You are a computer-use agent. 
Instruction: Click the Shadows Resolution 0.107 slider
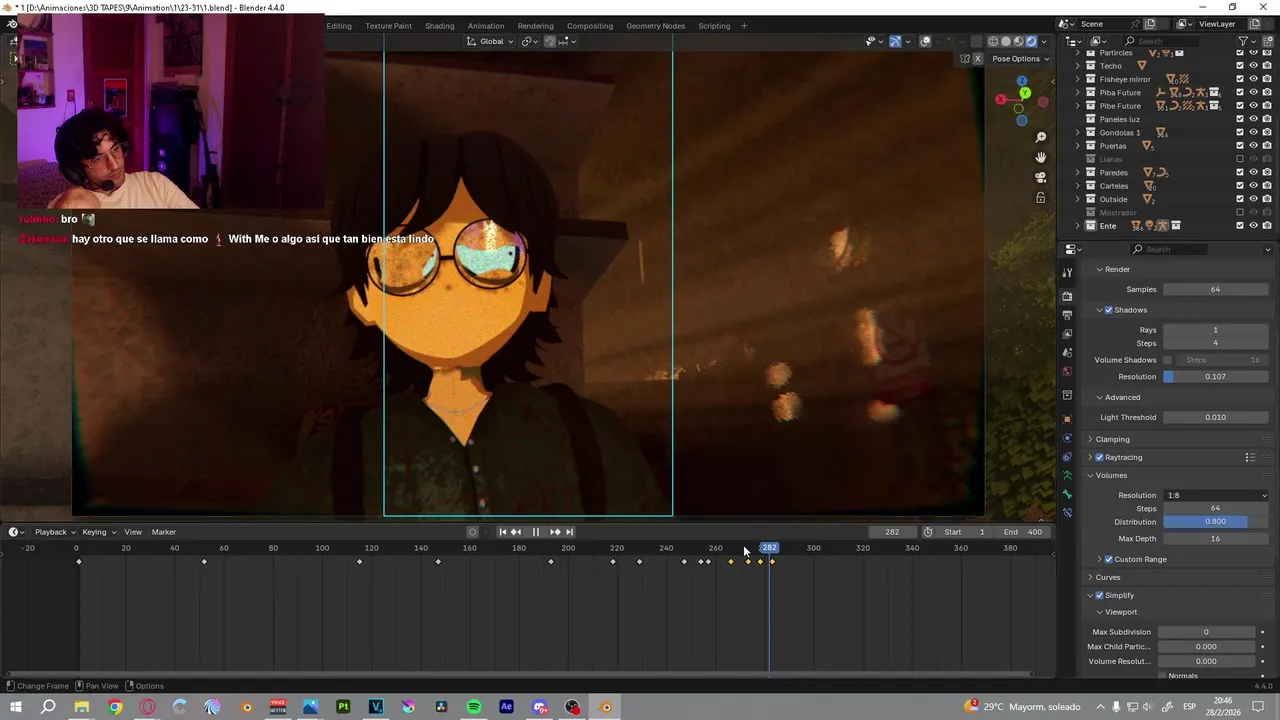pyautogui.click(x=1216, y=377)
